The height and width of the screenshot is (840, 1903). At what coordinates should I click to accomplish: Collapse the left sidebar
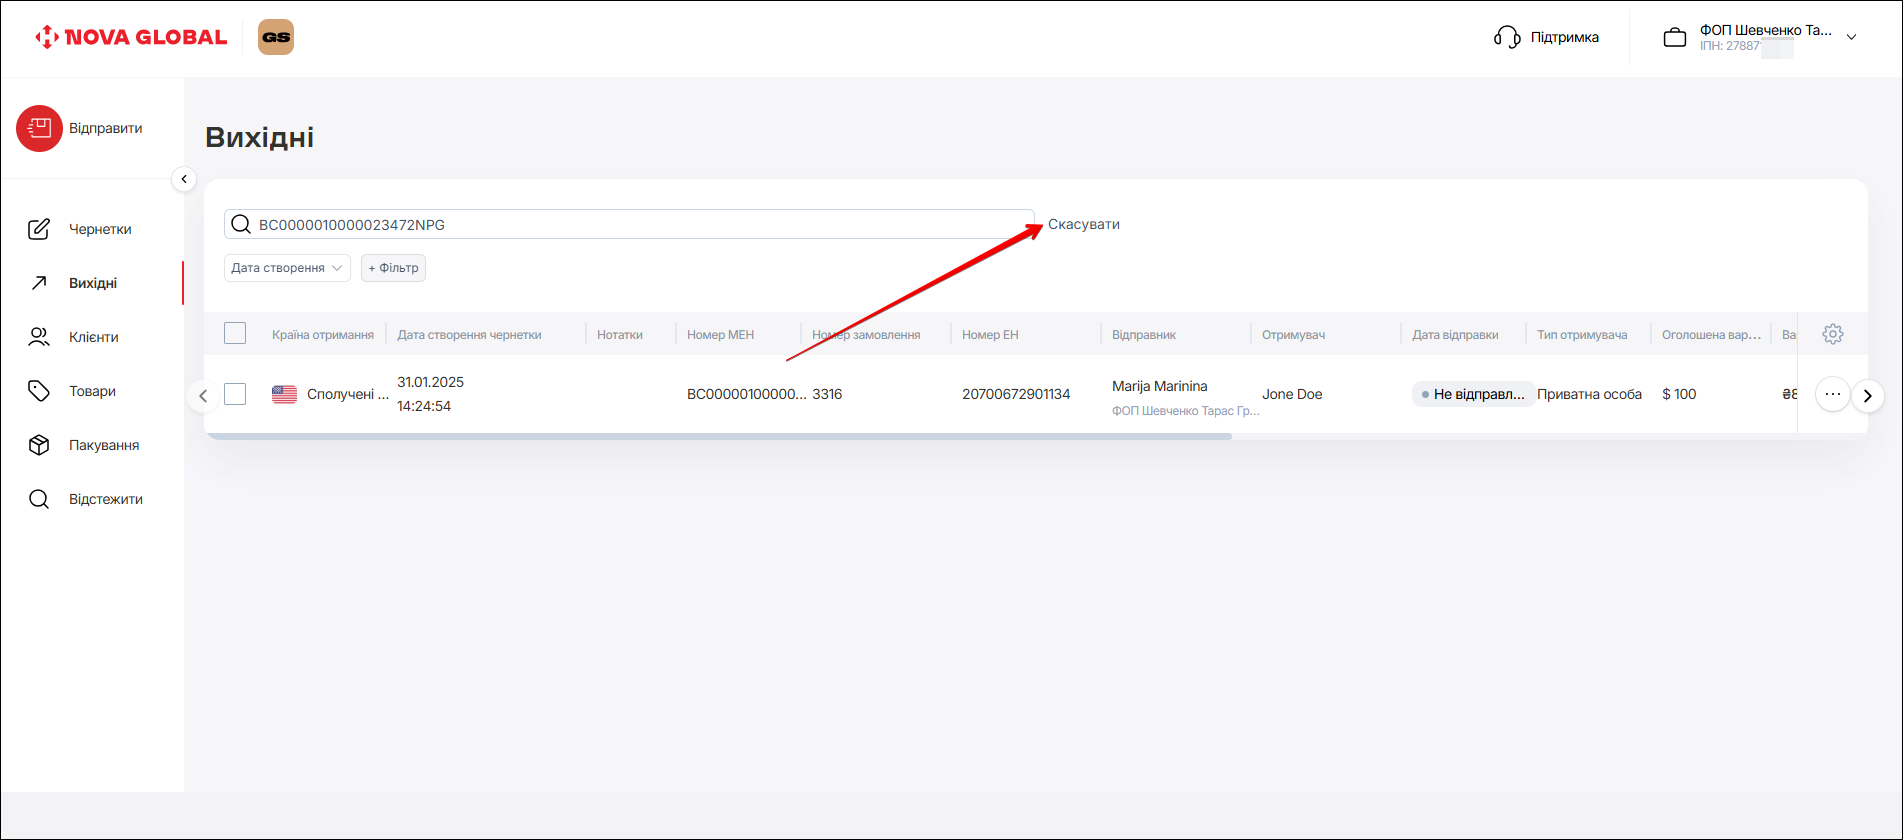184,179
